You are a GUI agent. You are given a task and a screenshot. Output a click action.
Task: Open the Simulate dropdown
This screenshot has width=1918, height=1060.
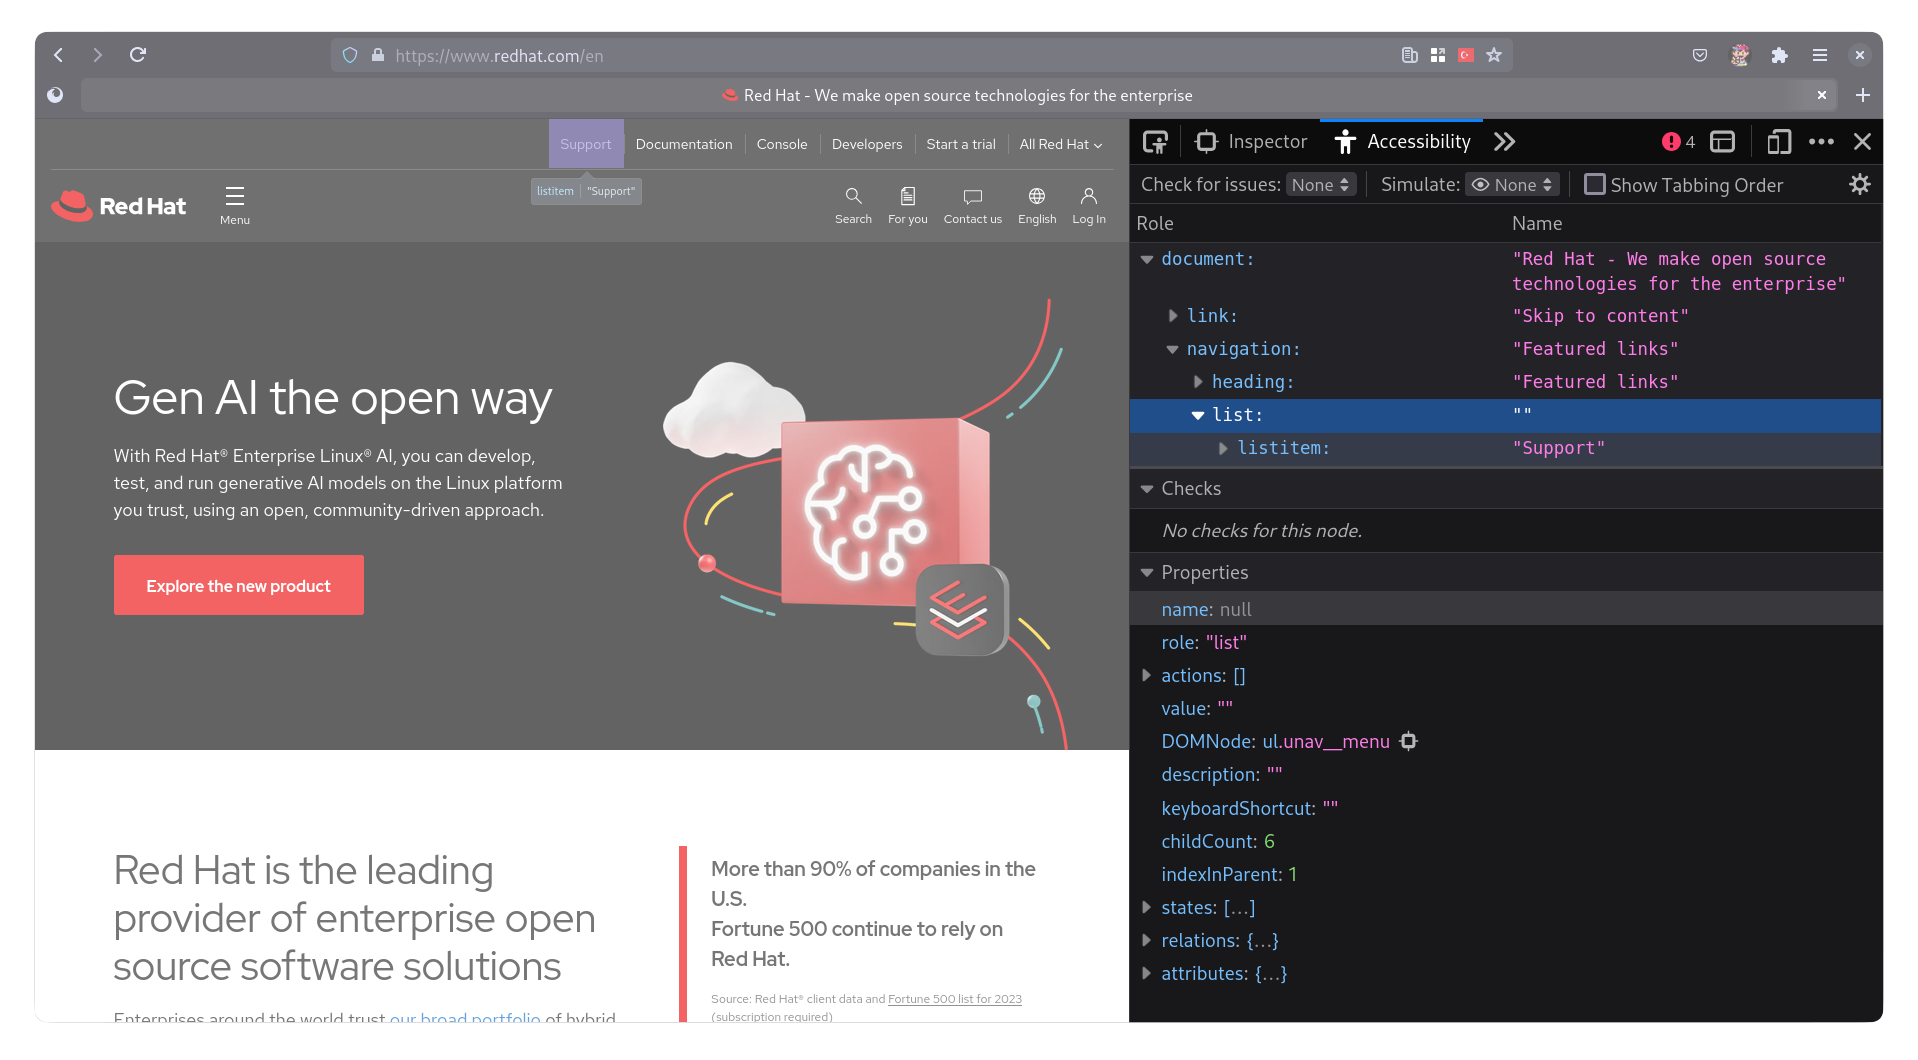[1511, 184]
